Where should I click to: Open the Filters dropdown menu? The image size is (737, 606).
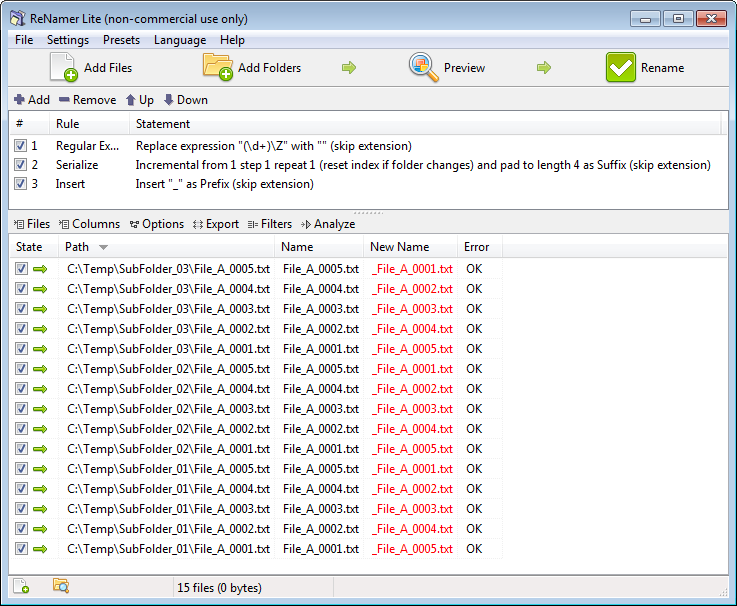(x=270, y=224)
